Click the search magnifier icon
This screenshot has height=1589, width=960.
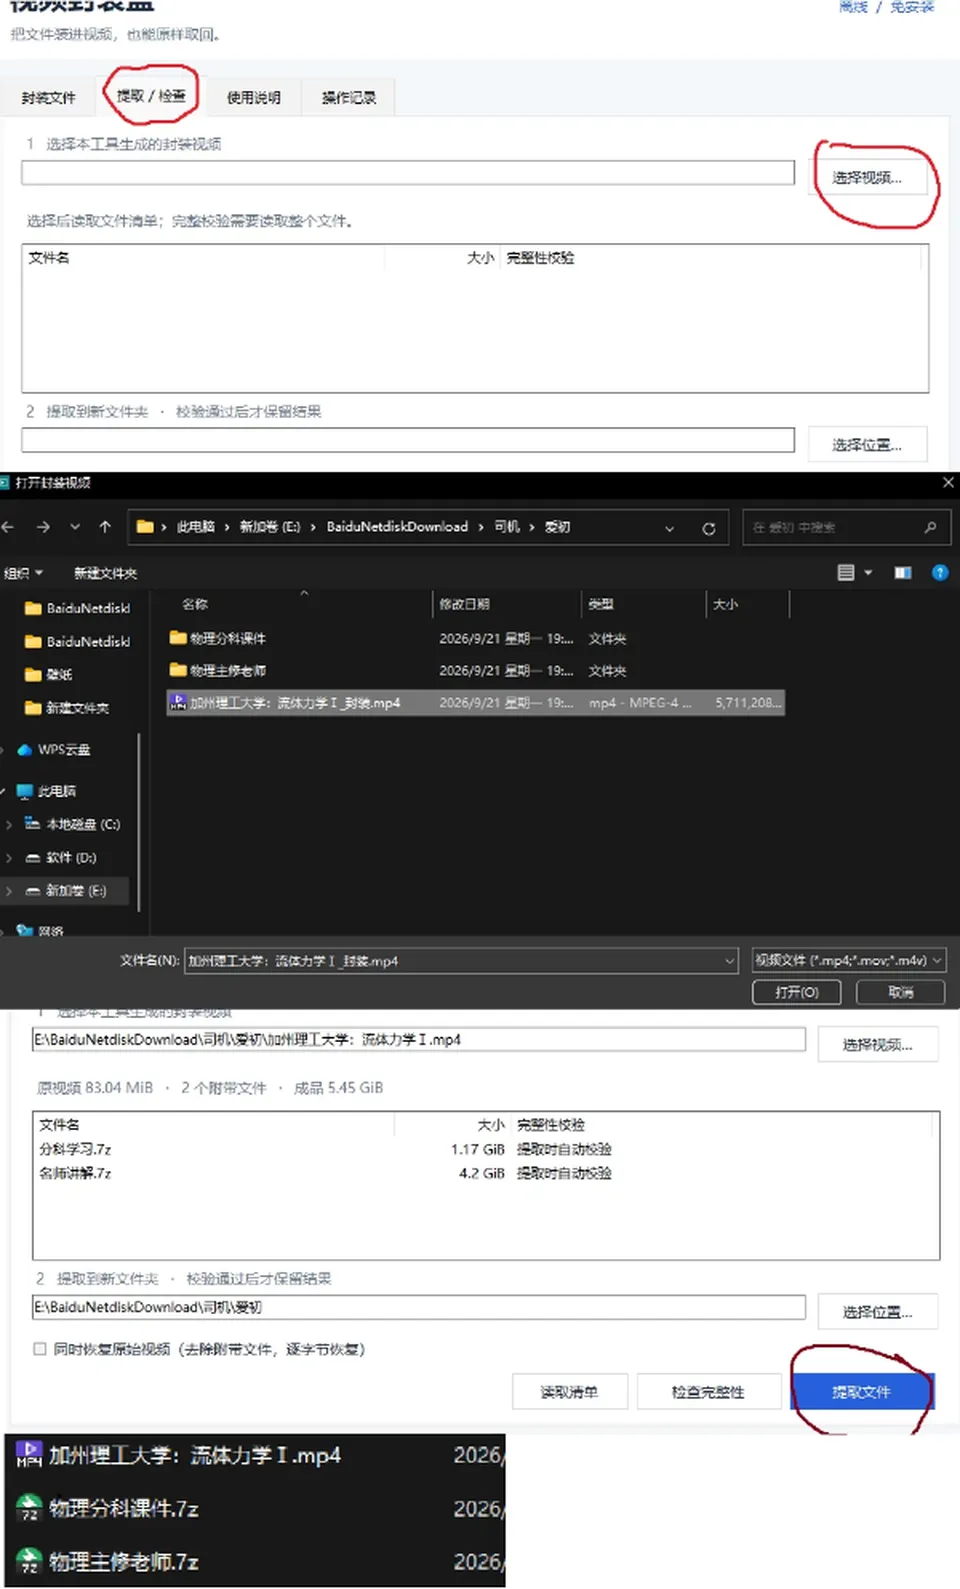[x=930, y=527]
